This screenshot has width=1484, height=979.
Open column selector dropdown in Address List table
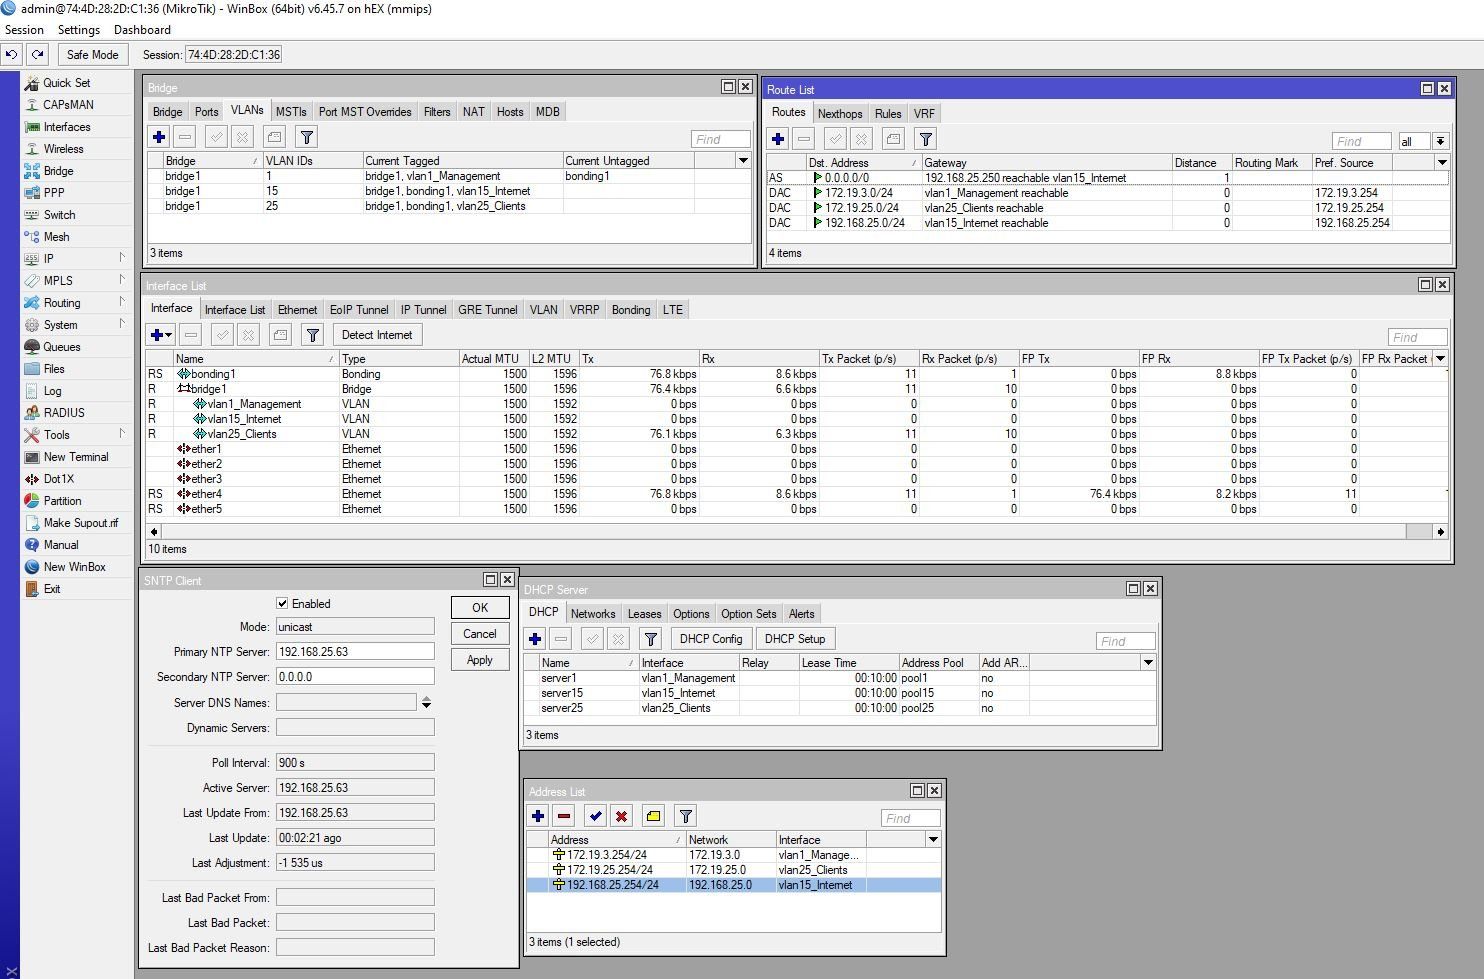coord(933,840)
